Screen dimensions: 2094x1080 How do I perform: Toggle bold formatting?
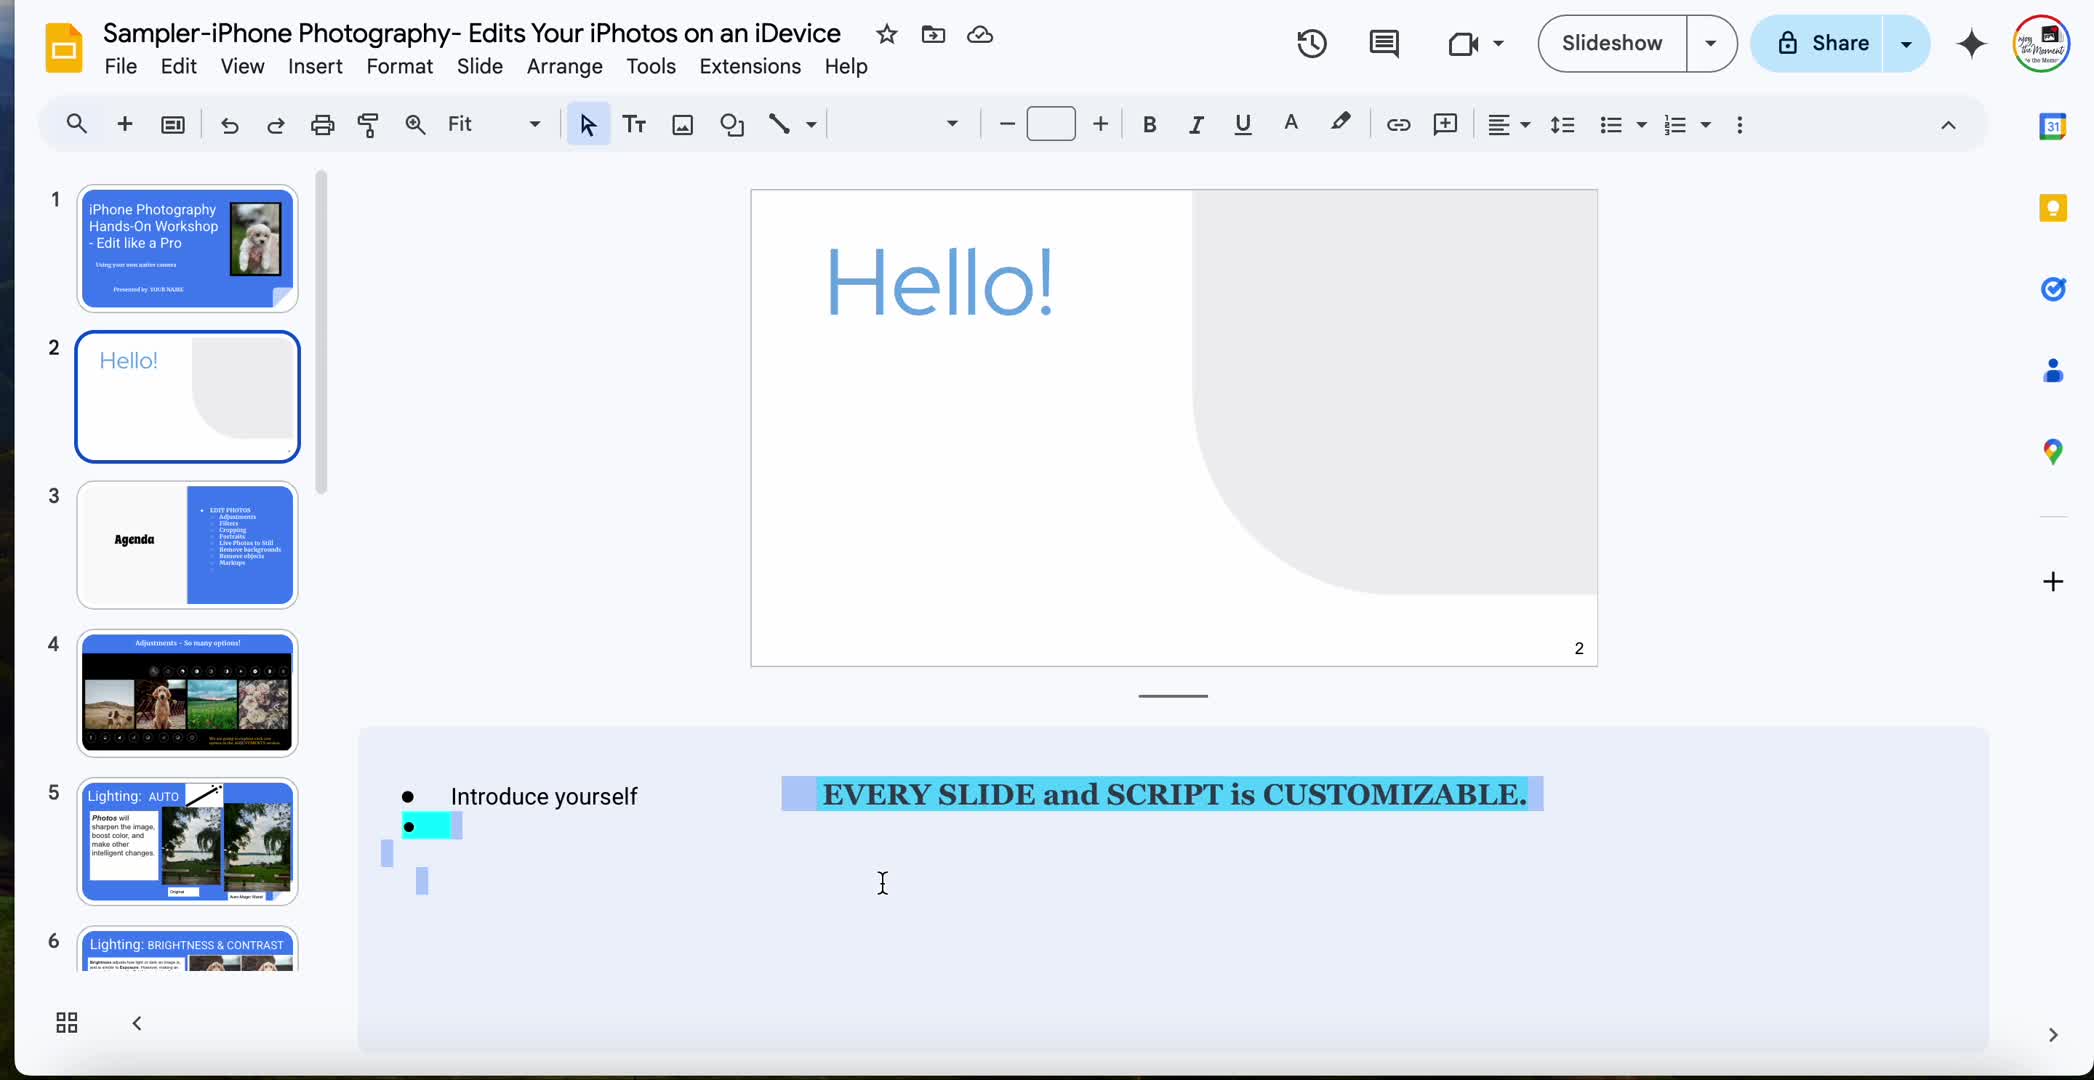(1149, 124)
